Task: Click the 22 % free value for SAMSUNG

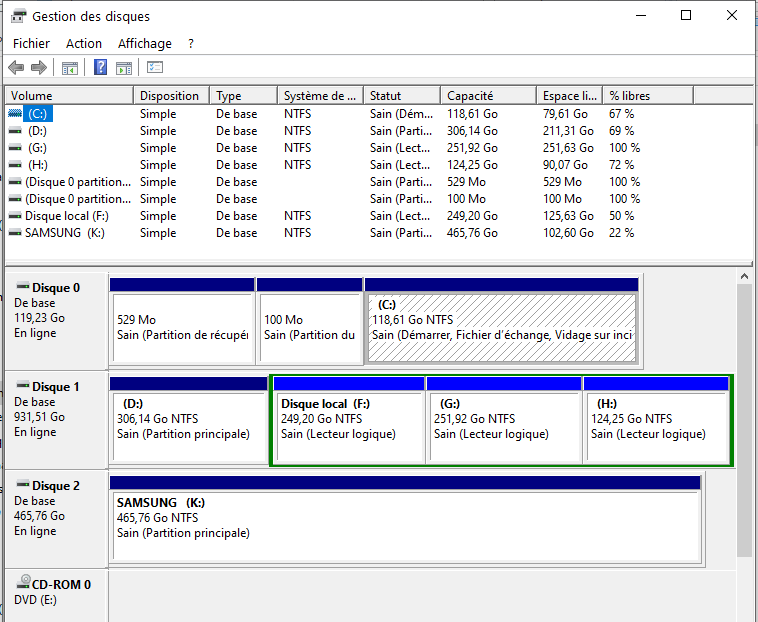Action: tap(621, 233)
